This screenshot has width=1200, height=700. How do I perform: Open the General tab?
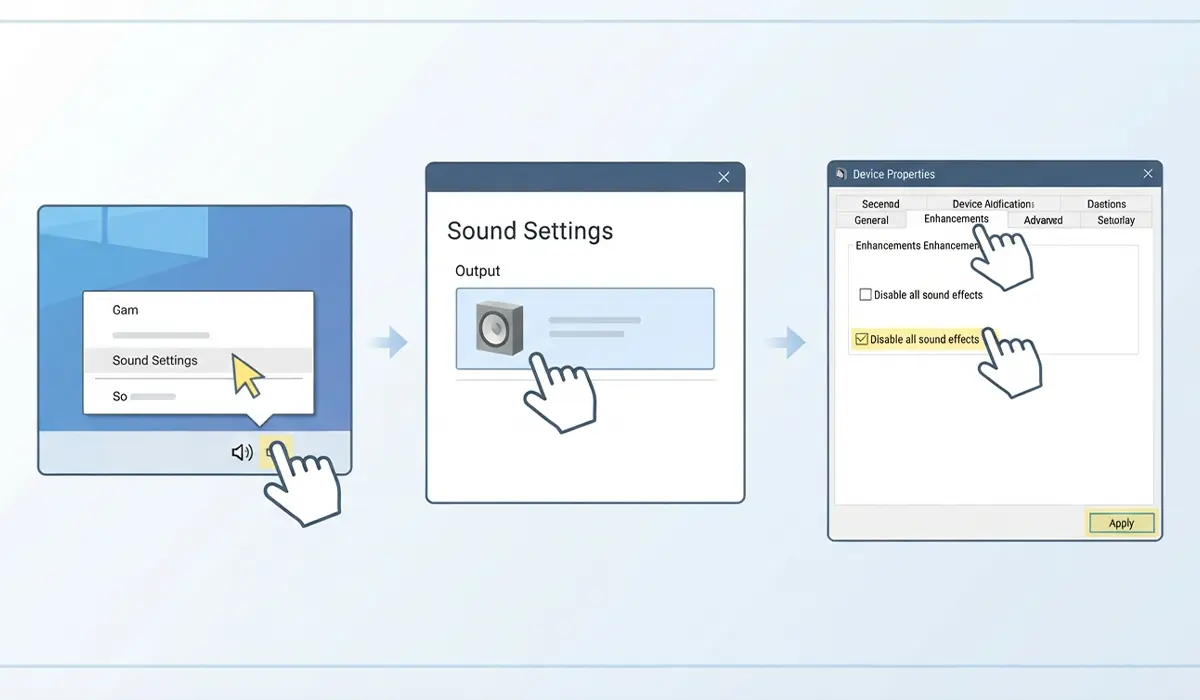[871, 220]
